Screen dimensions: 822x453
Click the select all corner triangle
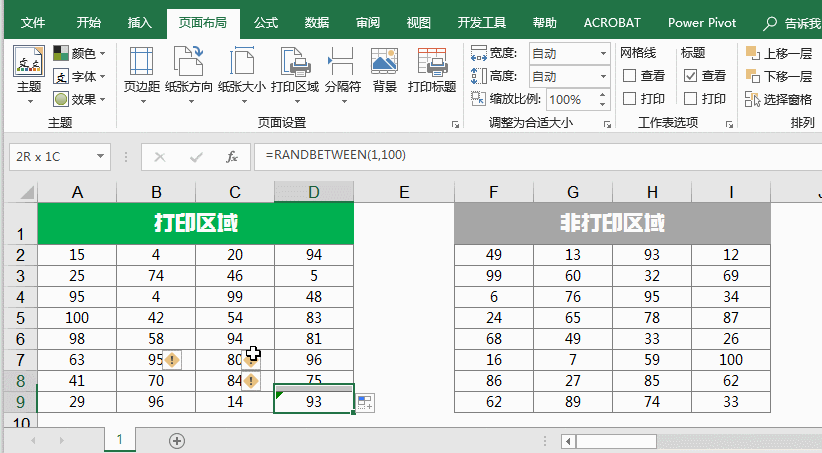[27, 193]
